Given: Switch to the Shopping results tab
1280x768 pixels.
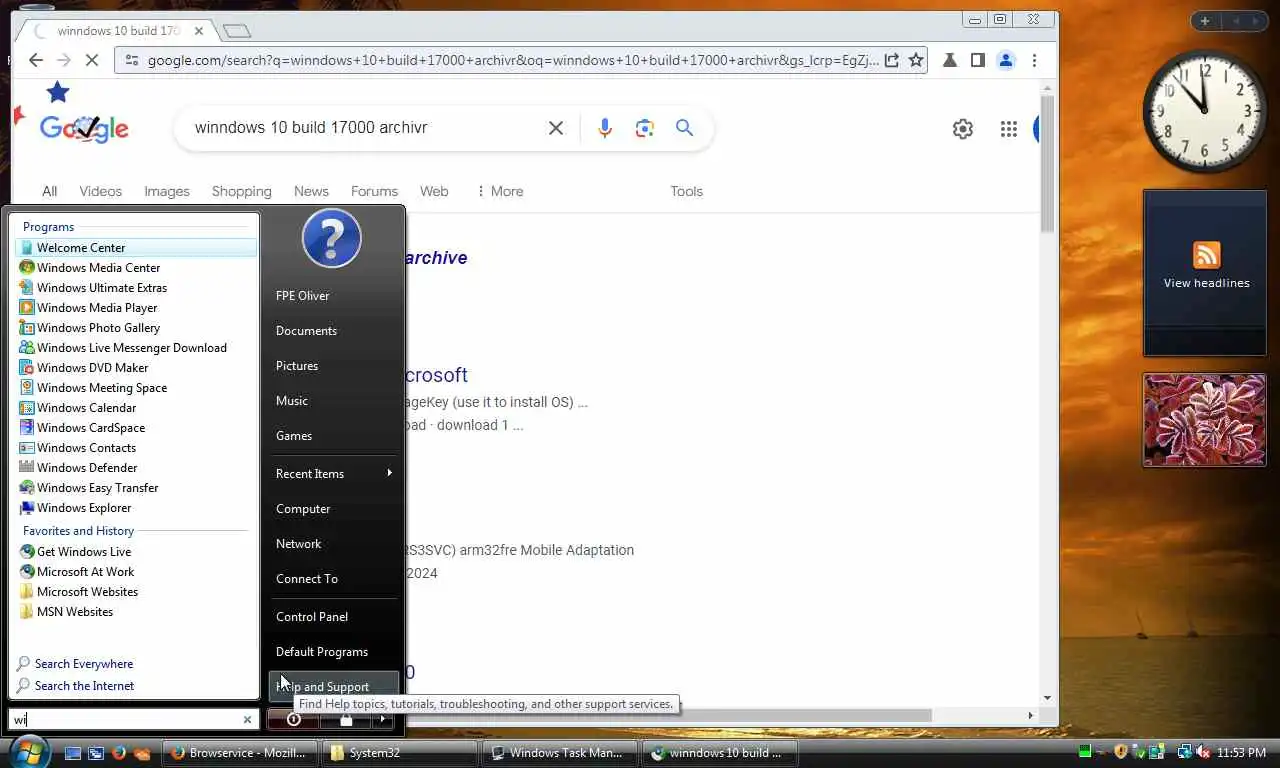Looking at the screenshot, I should (241, 191).
